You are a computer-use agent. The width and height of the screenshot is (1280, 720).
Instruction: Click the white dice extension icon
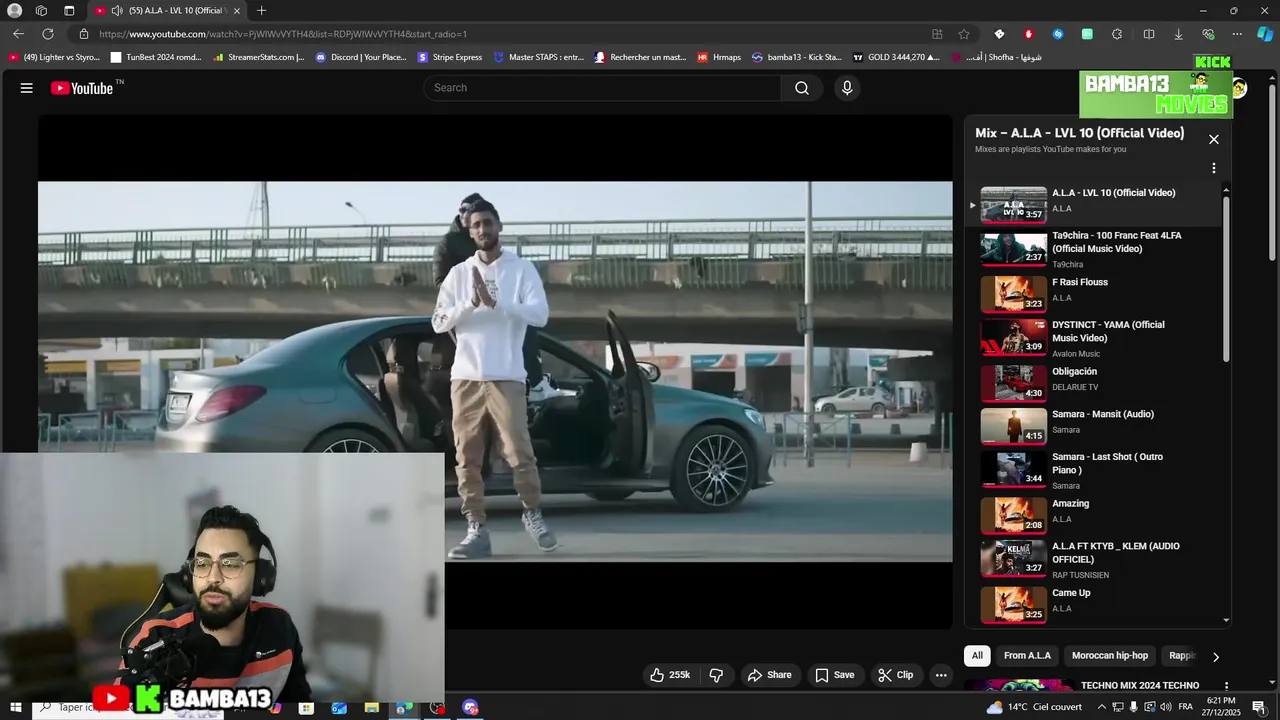pyautogui.click(x=999, y=34)
